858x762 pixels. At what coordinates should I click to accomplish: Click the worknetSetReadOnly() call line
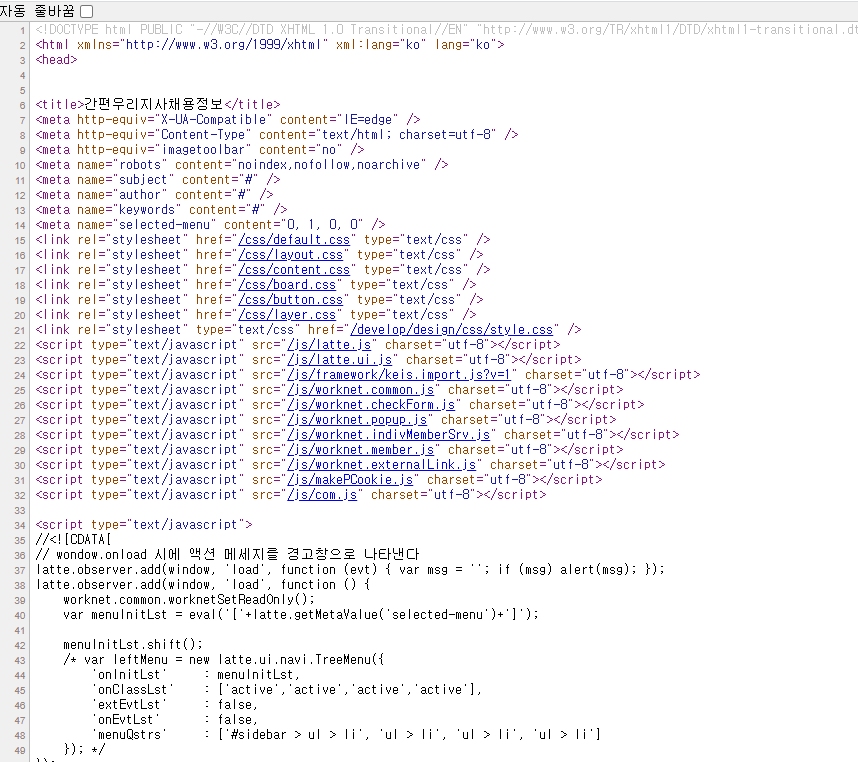tap(189, 600)
